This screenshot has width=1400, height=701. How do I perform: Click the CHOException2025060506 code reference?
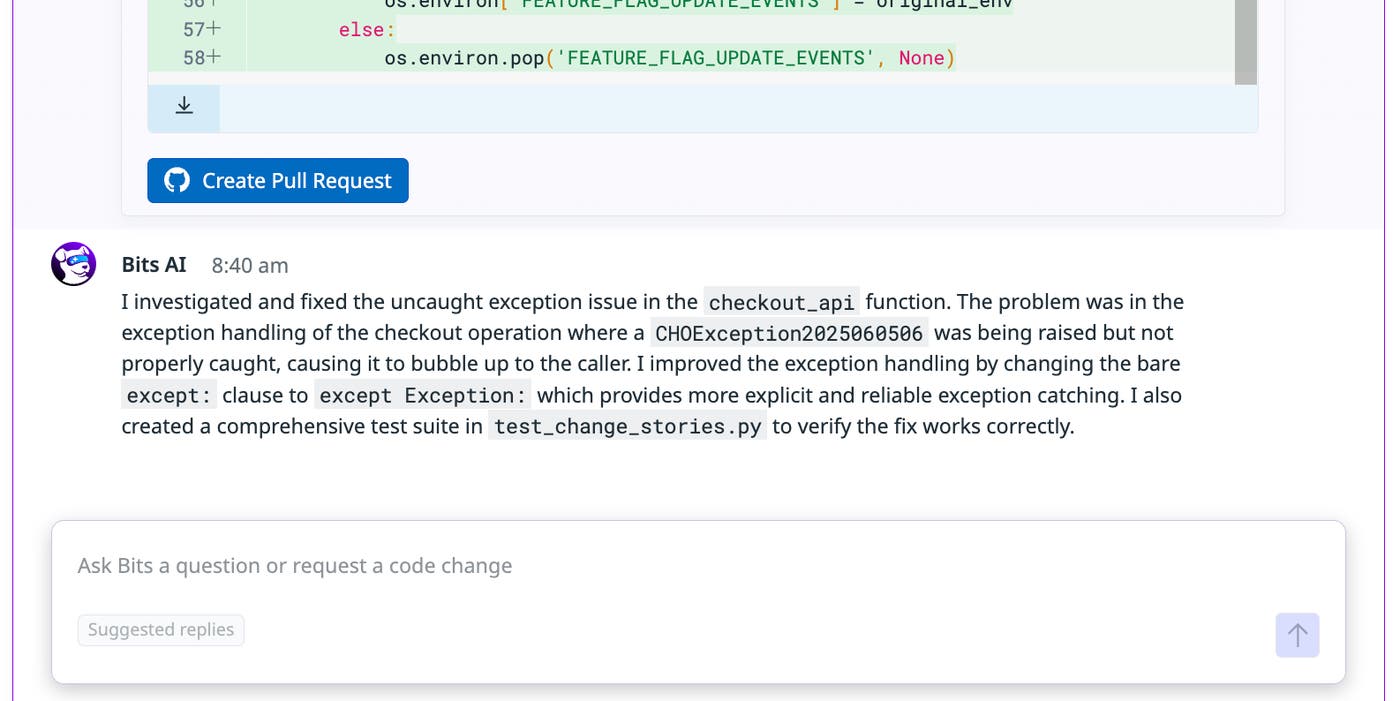pos(786,332)
